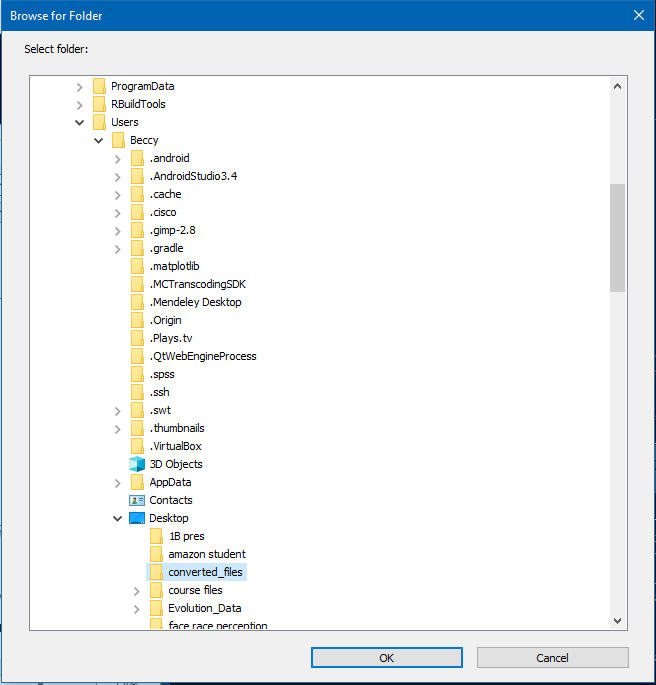The width and height of the screenshot is (656, 685).
Task: Expand the course files folder
Action: 137,590
